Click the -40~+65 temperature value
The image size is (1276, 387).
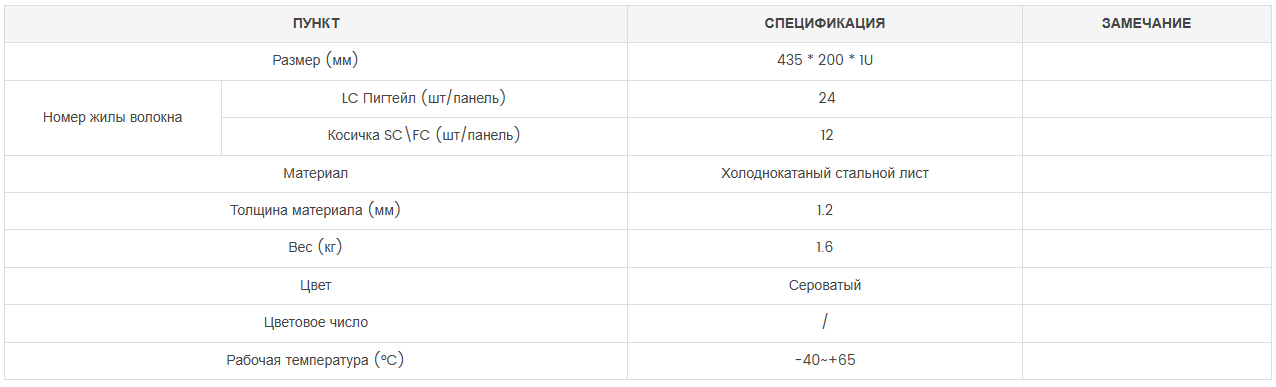click(x=825, y=360)
